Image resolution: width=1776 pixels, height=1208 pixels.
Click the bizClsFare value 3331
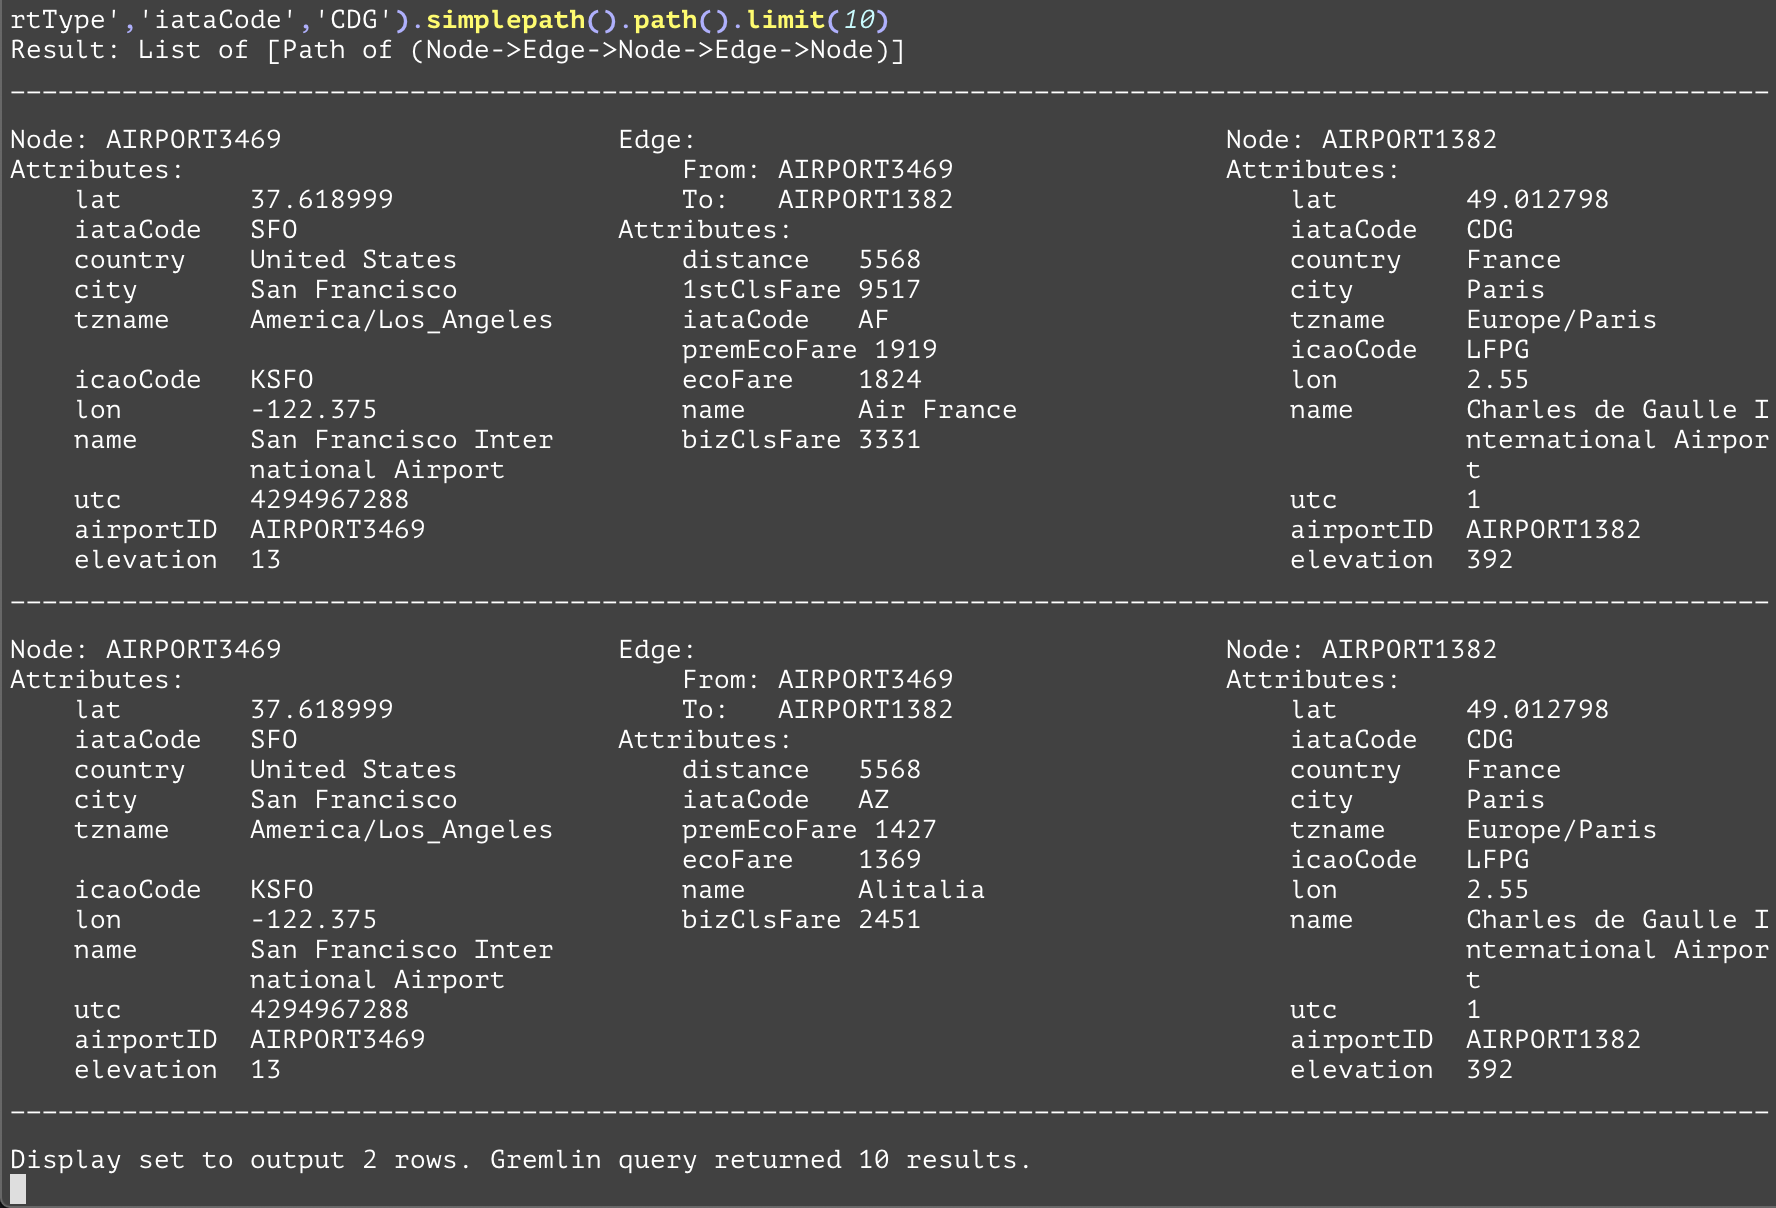pos(889,440)
